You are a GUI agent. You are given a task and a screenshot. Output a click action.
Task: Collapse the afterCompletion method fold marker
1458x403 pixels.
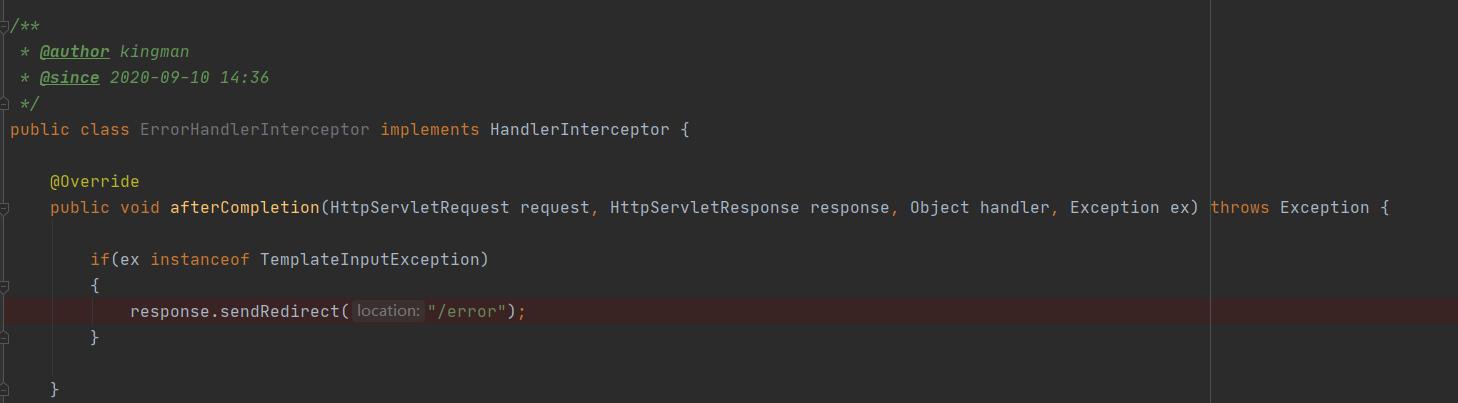pos(4,208)
